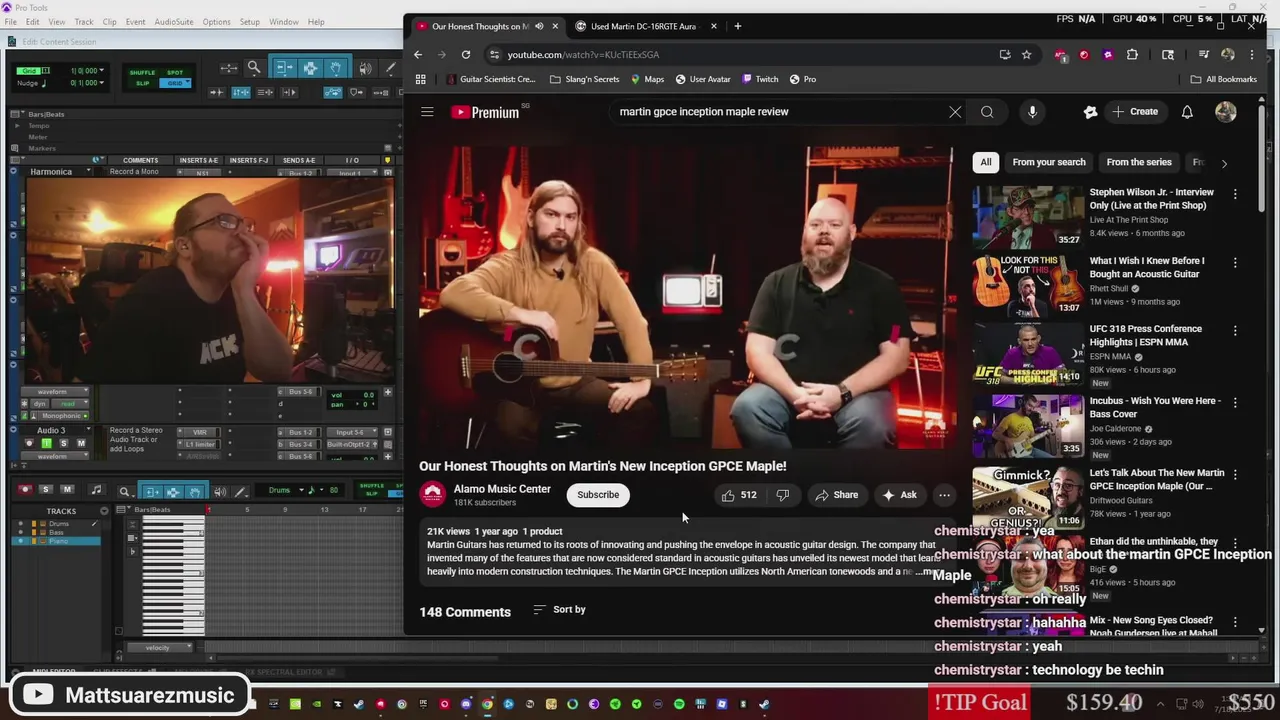Open the VMR insert on Audio 3
1280x720 pixels.
coord(200,432)
